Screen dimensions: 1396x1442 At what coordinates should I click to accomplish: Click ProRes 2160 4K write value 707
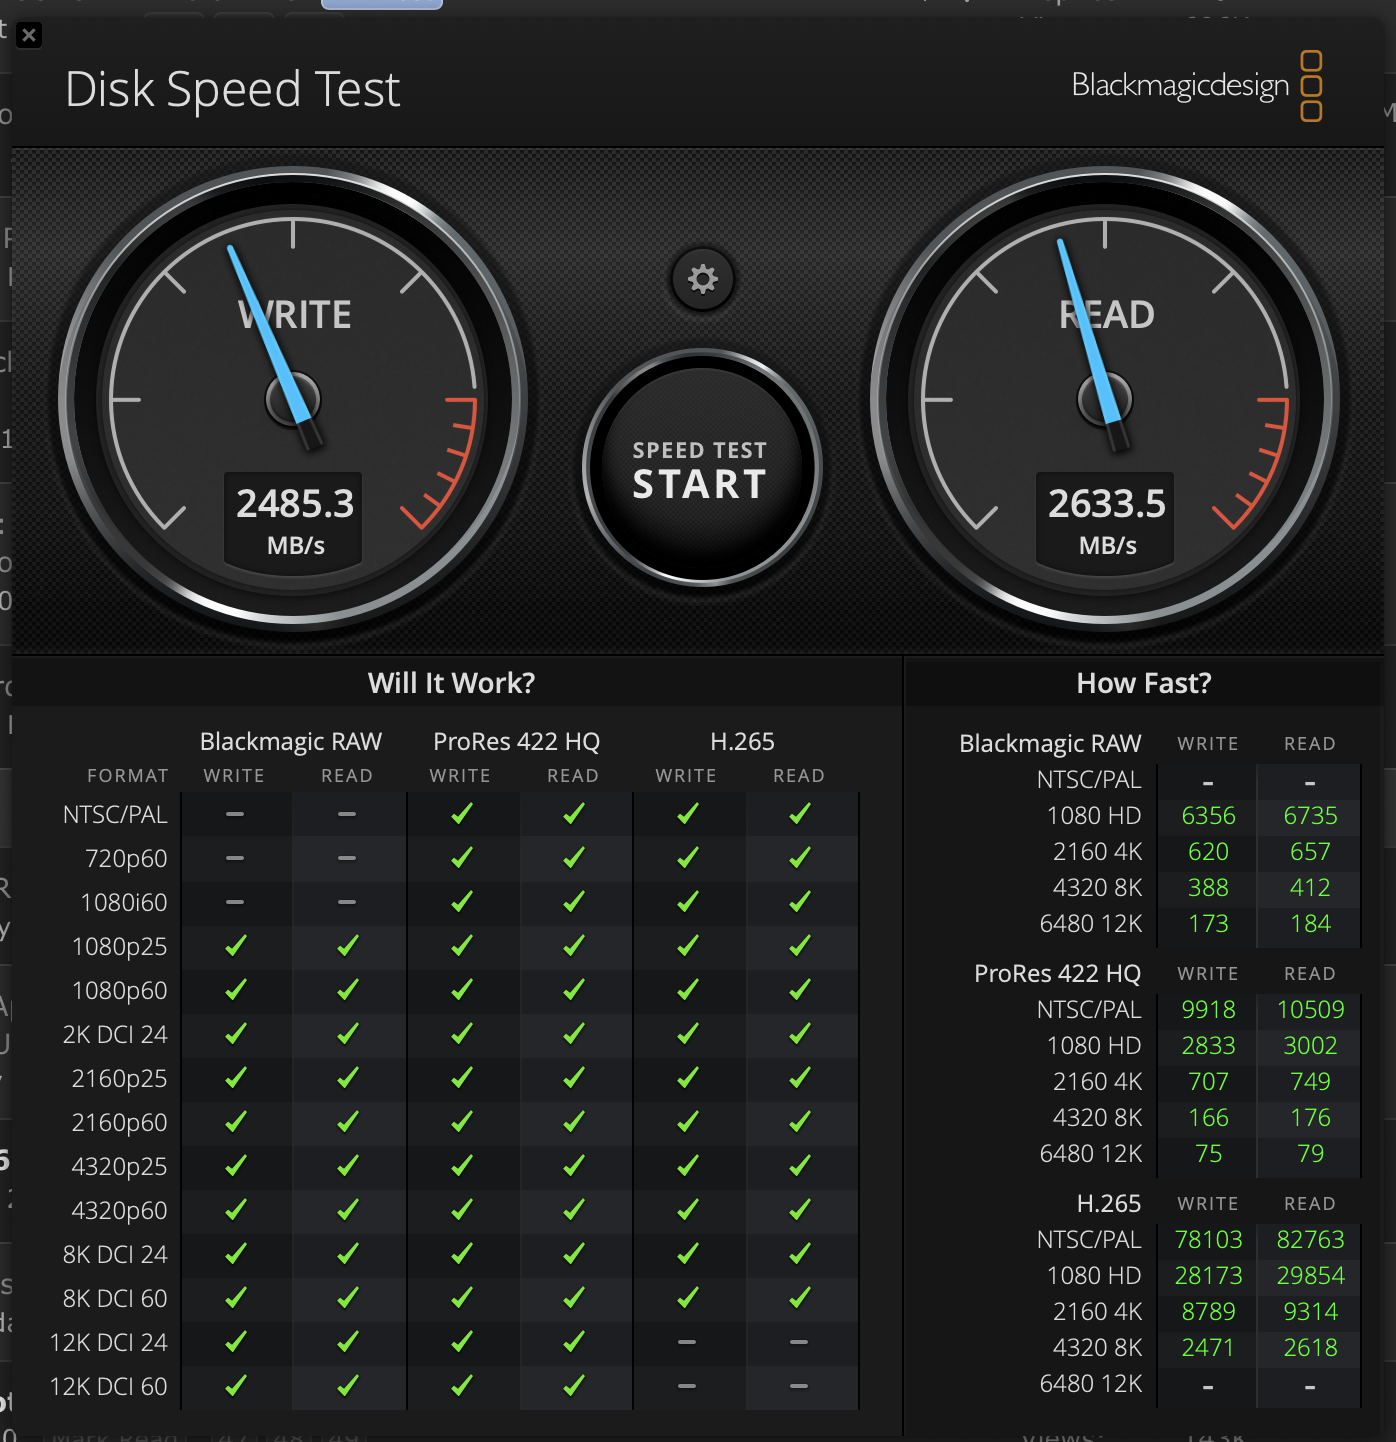click(1209, 1082)
